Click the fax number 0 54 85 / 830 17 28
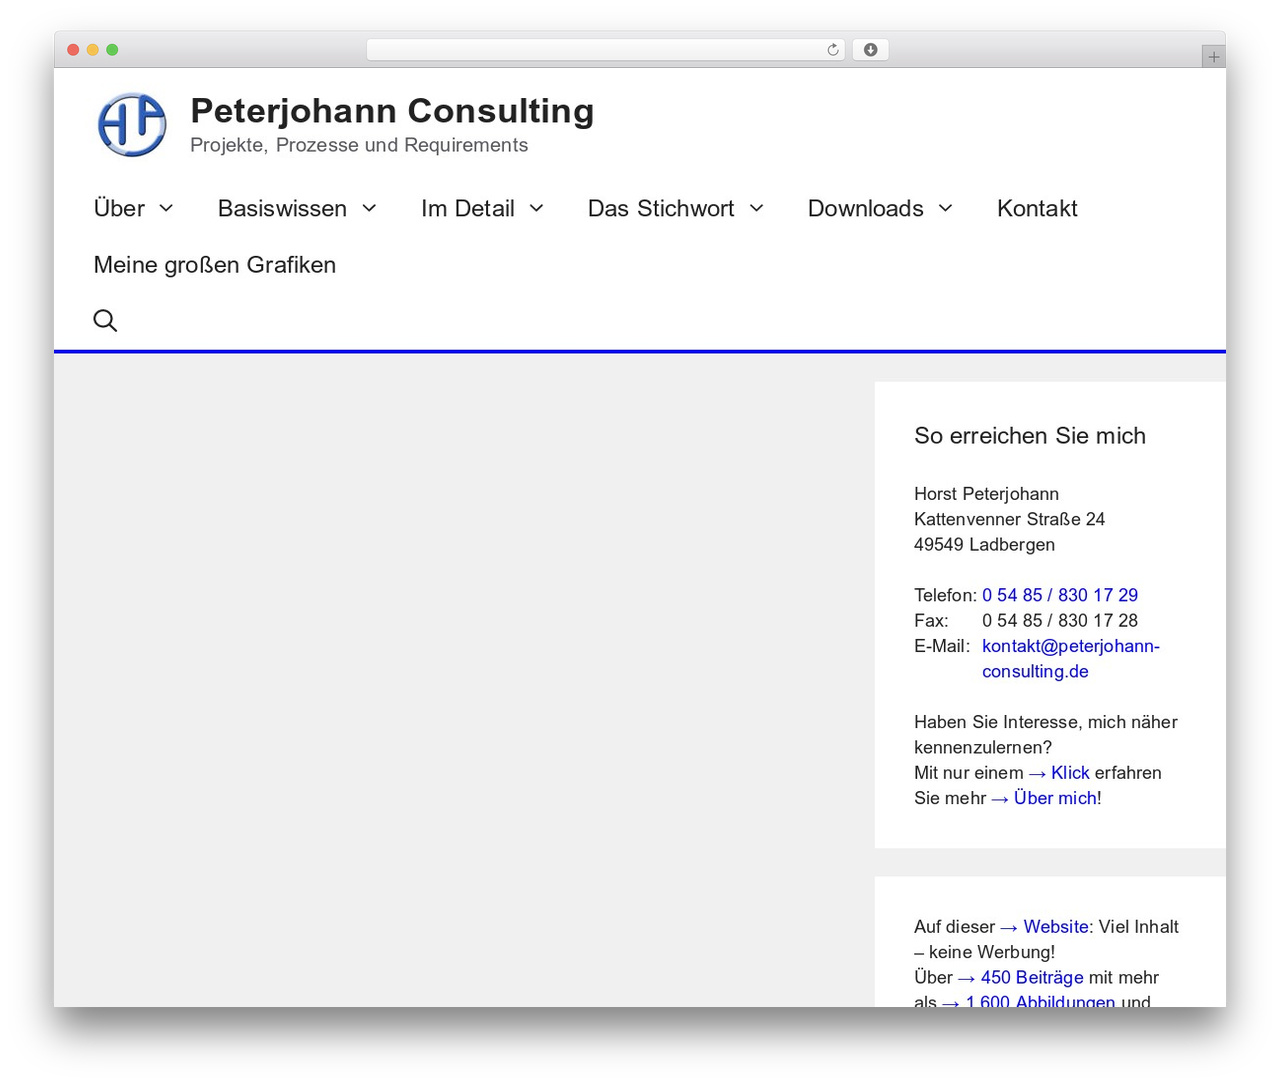This screenshot has height=1084, width=1280. [x=1060, y=621]
